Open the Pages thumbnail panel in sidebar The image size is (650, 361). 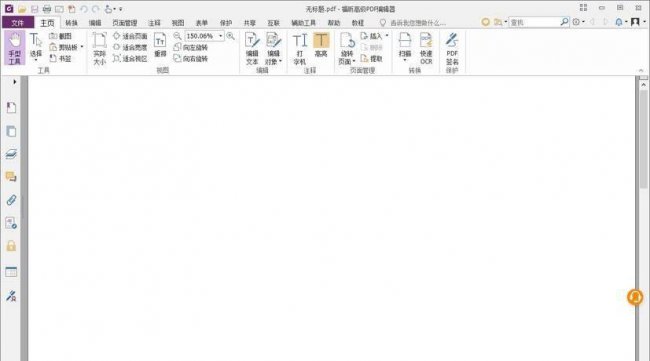(11, 131)
